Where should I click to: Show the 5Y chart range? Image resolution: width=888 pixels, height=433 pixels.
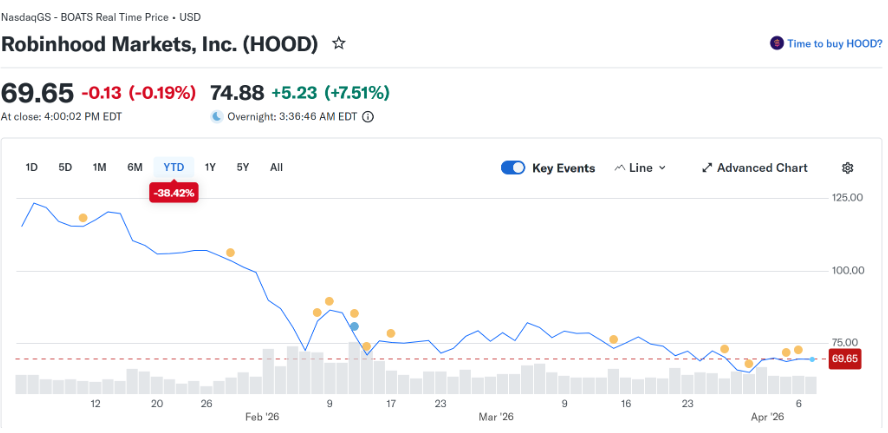243,167
